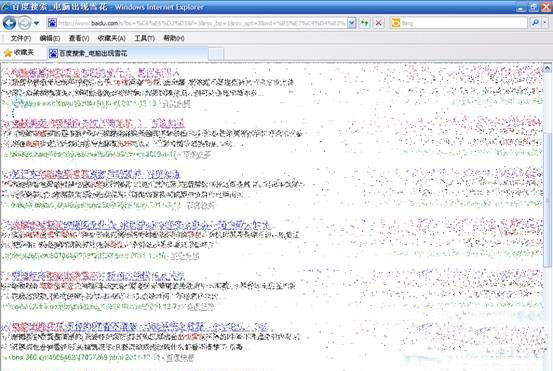
Task: Open the recent pages dropdown arrow
Action: click(x=36, y=24)
